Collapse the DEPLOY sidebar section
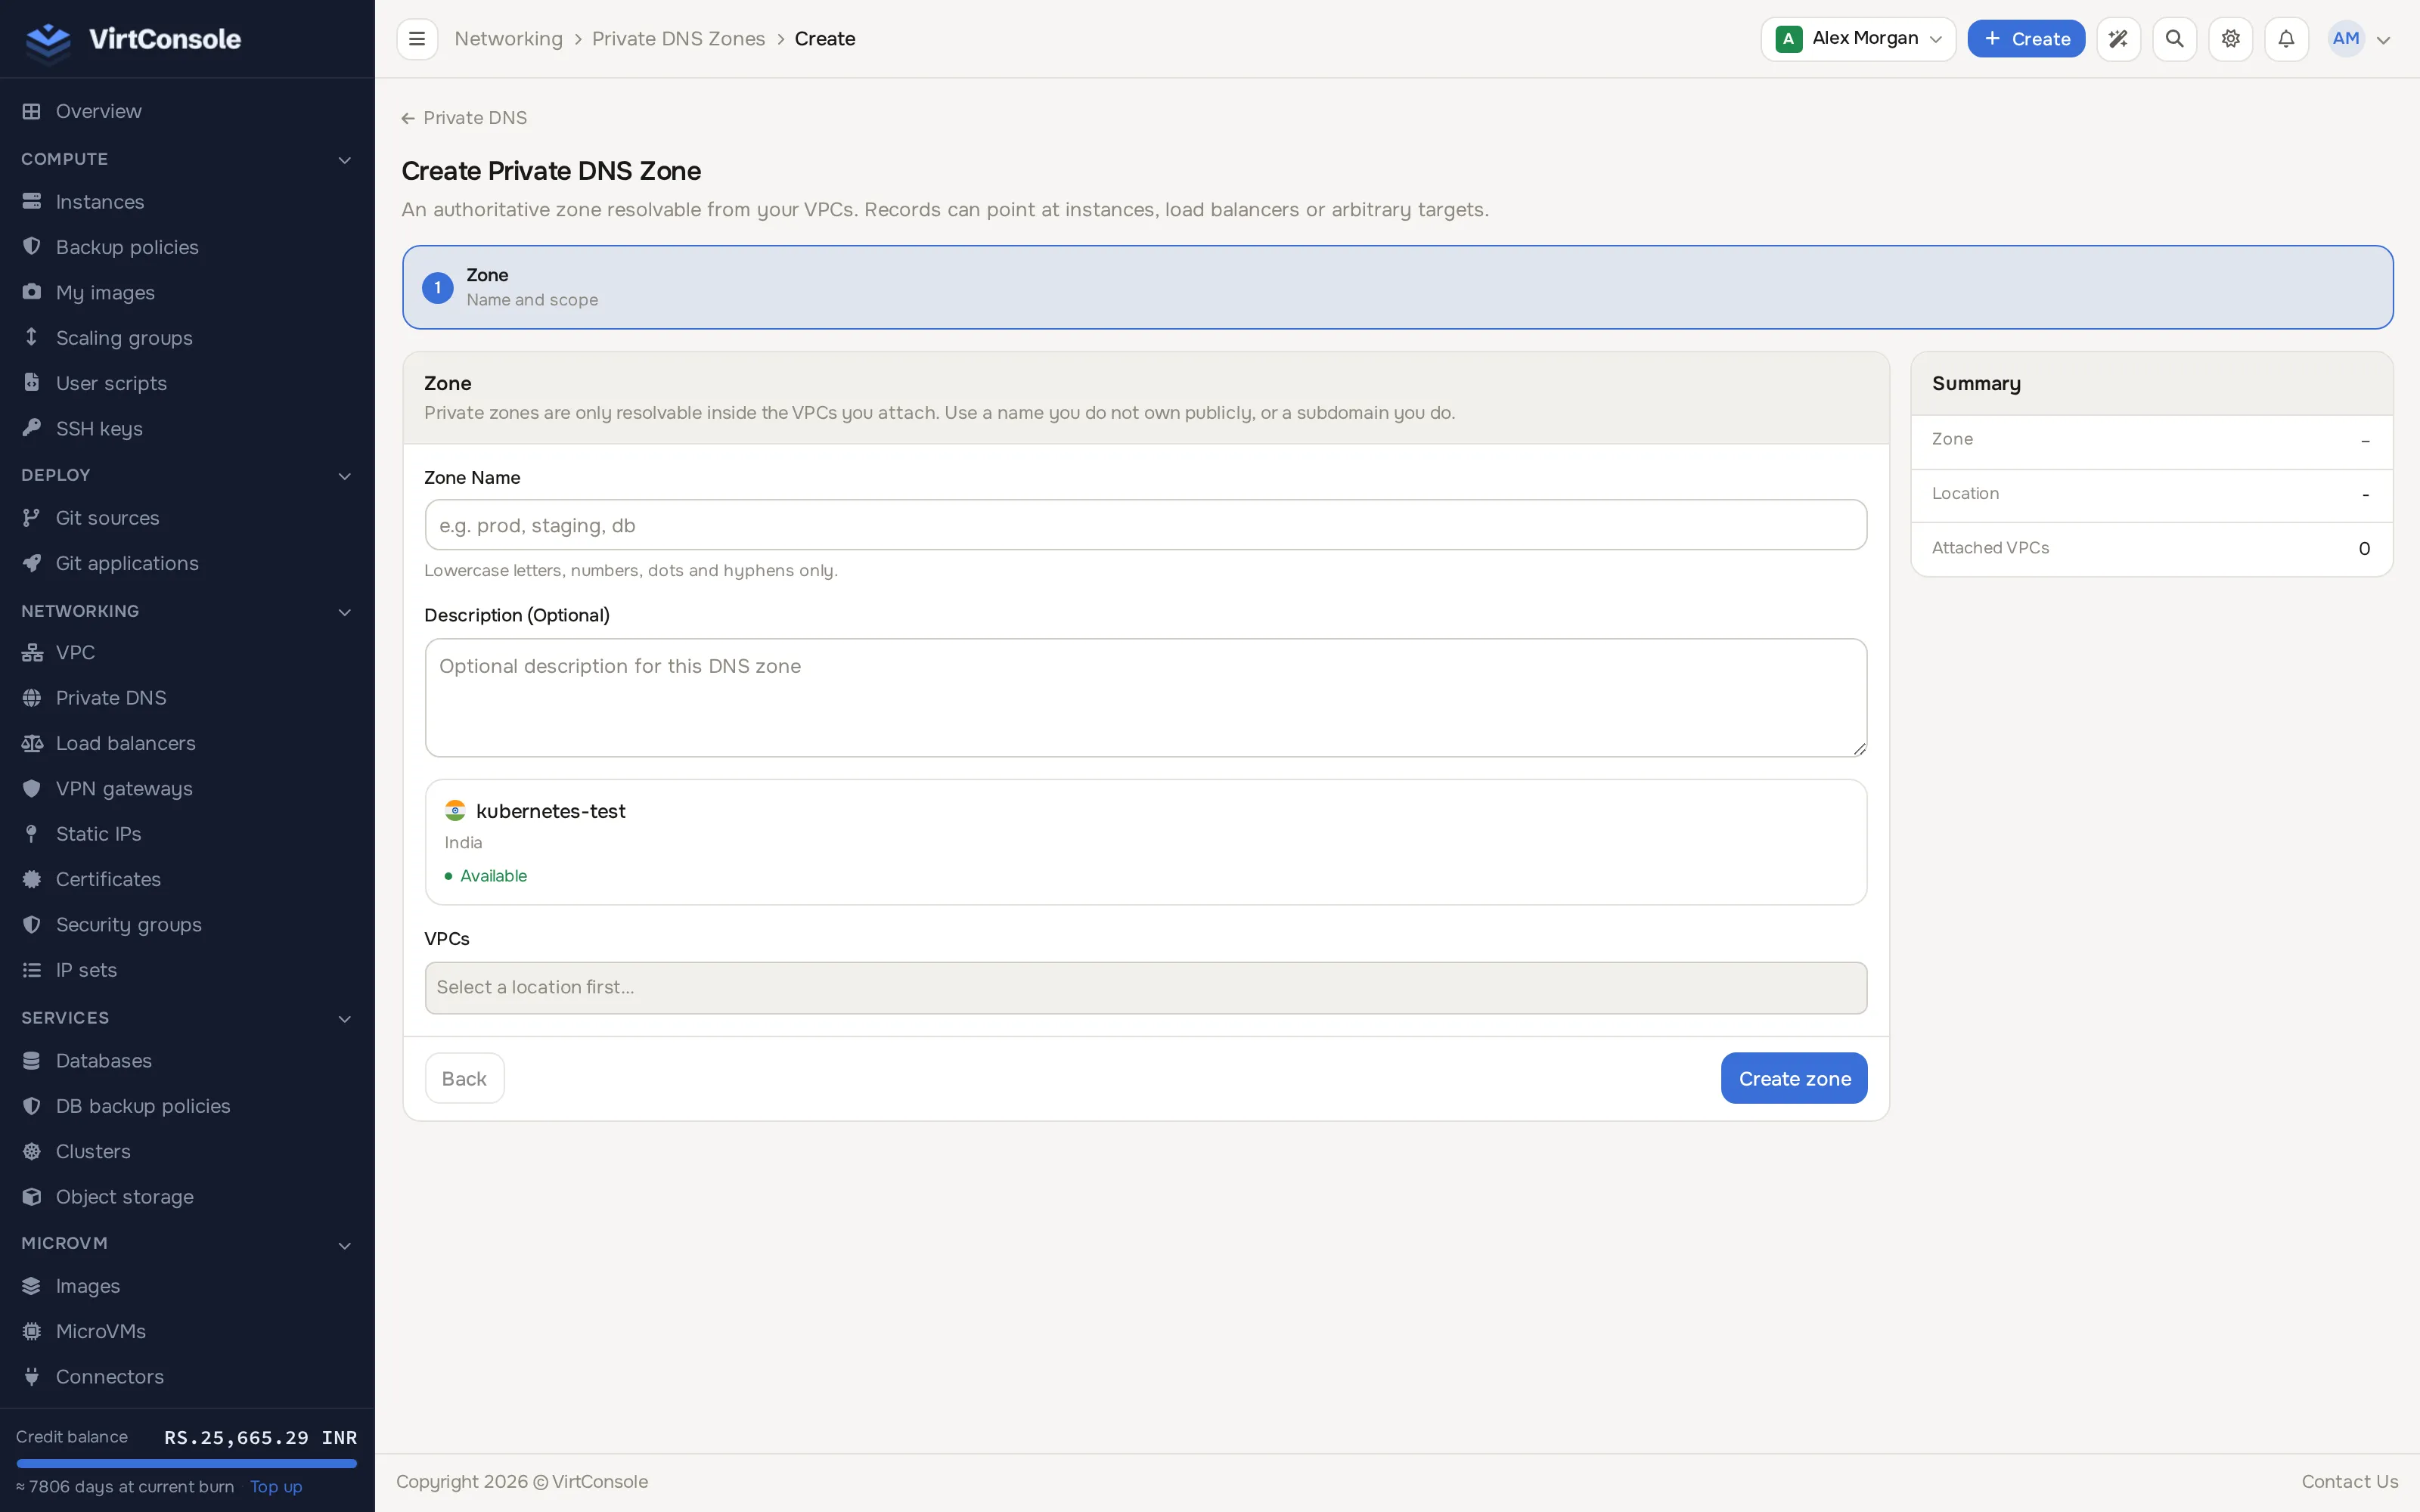The width and height of the screenshot is (2420, 1512). 187,475
